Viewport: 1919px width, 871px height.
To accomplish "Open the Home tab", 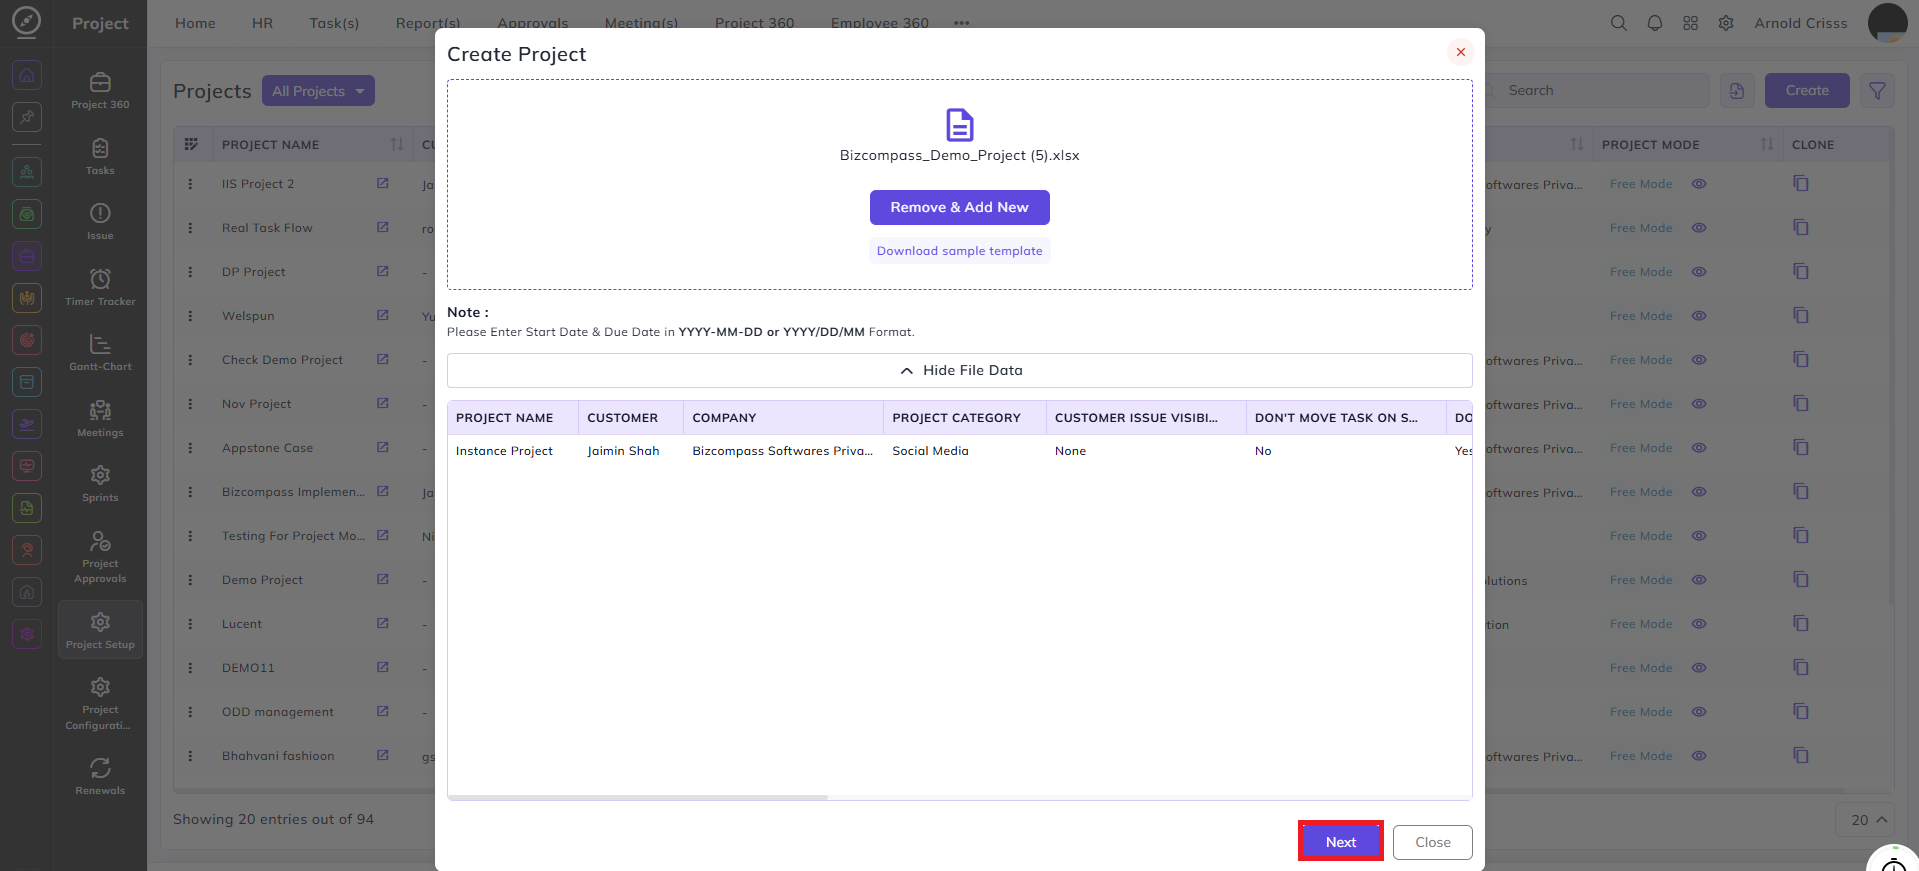I will (x=195, y=23).
